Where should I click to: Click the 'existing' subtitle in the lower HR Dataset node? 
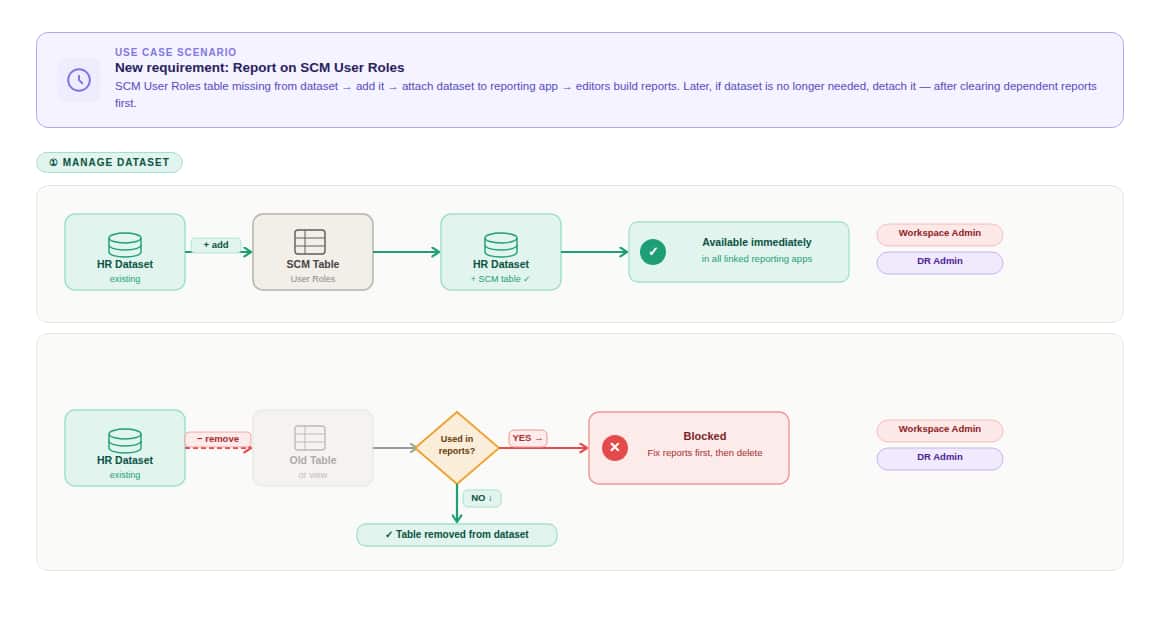[125, 475]
